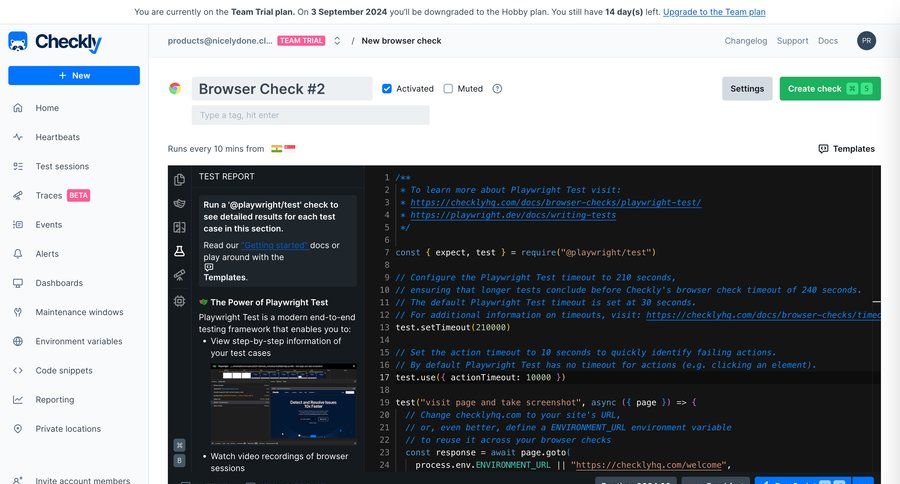Check the Muted checkbox
The image size is (900, 484).
(448, 88)
